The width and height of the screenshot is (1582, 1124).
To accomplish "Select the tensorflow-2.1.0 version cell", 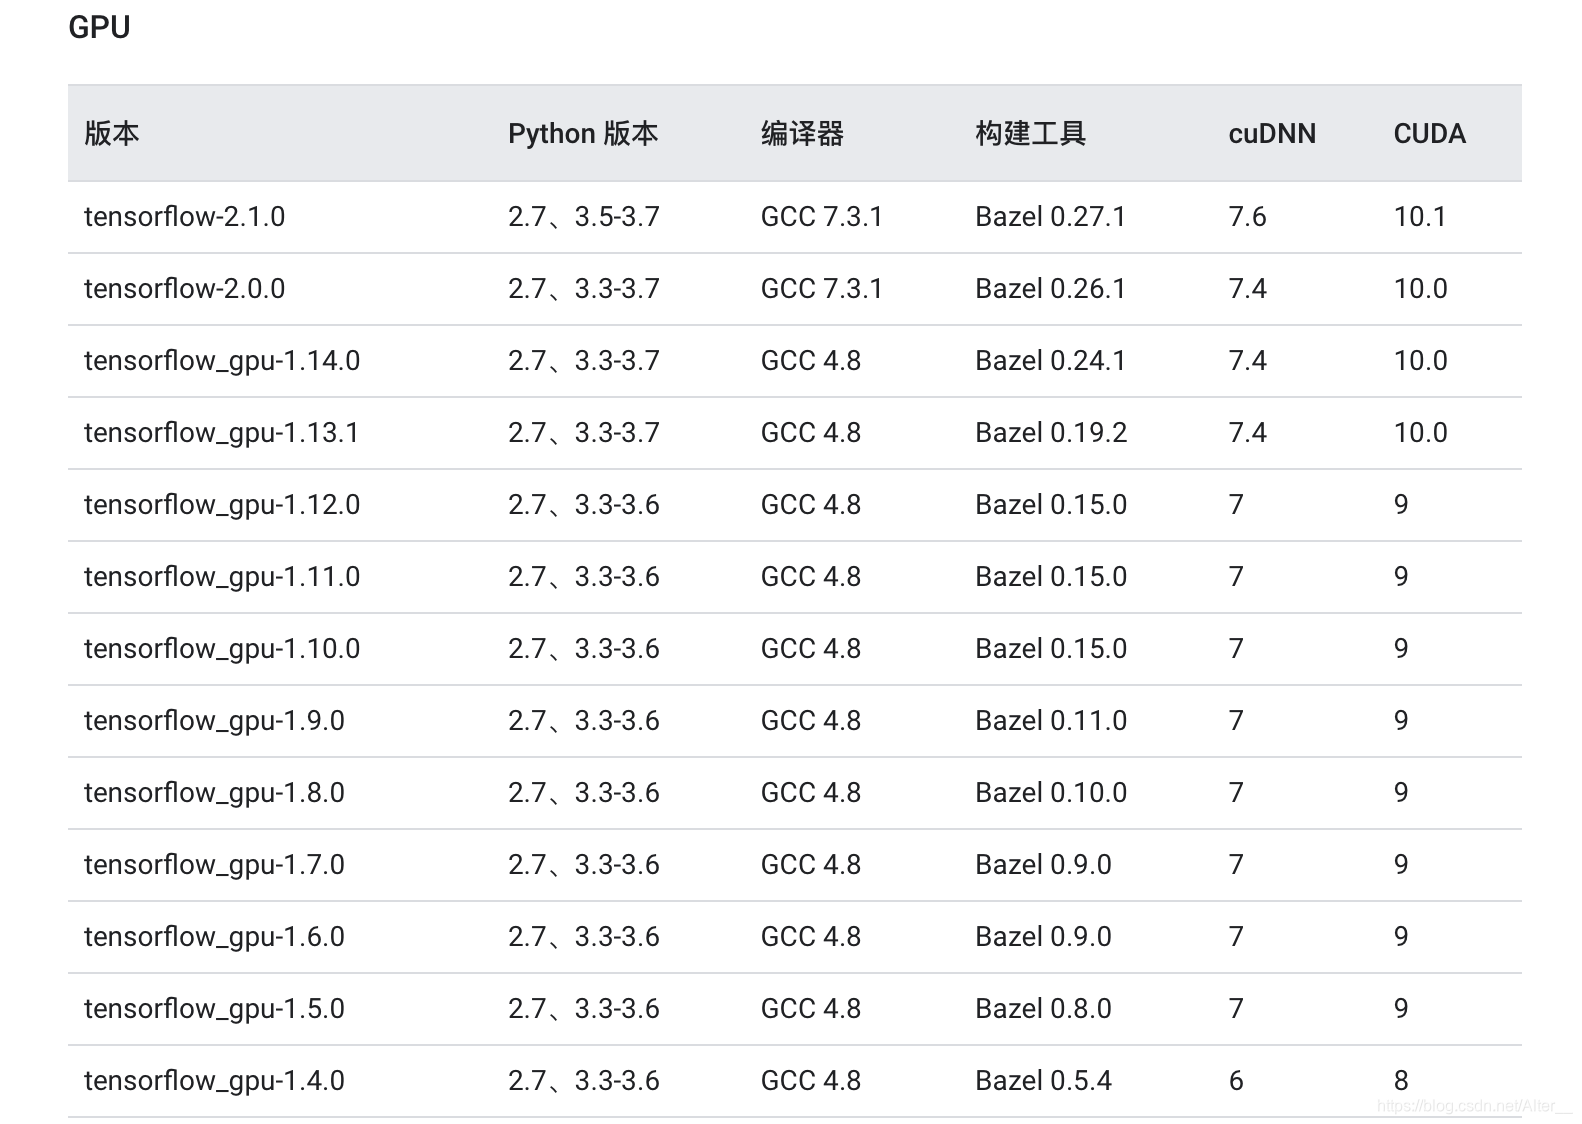I will [x=185, y=217].
